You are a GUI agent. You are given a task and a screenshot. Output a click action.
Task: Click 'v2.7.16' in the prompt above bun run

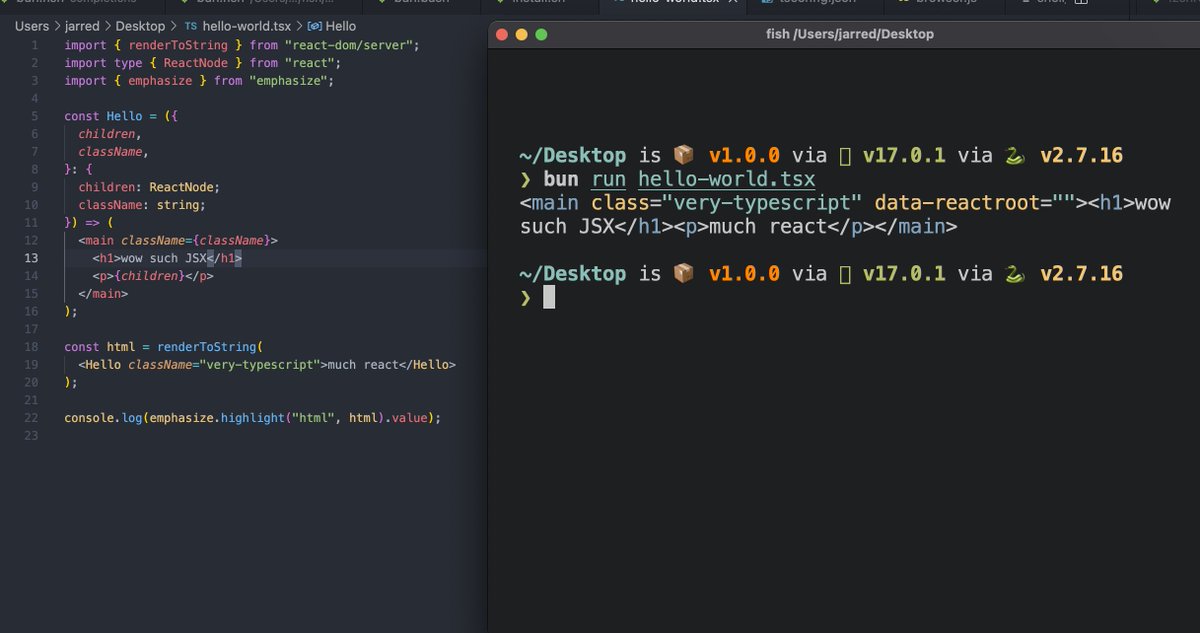click(x=1082, y=156)
